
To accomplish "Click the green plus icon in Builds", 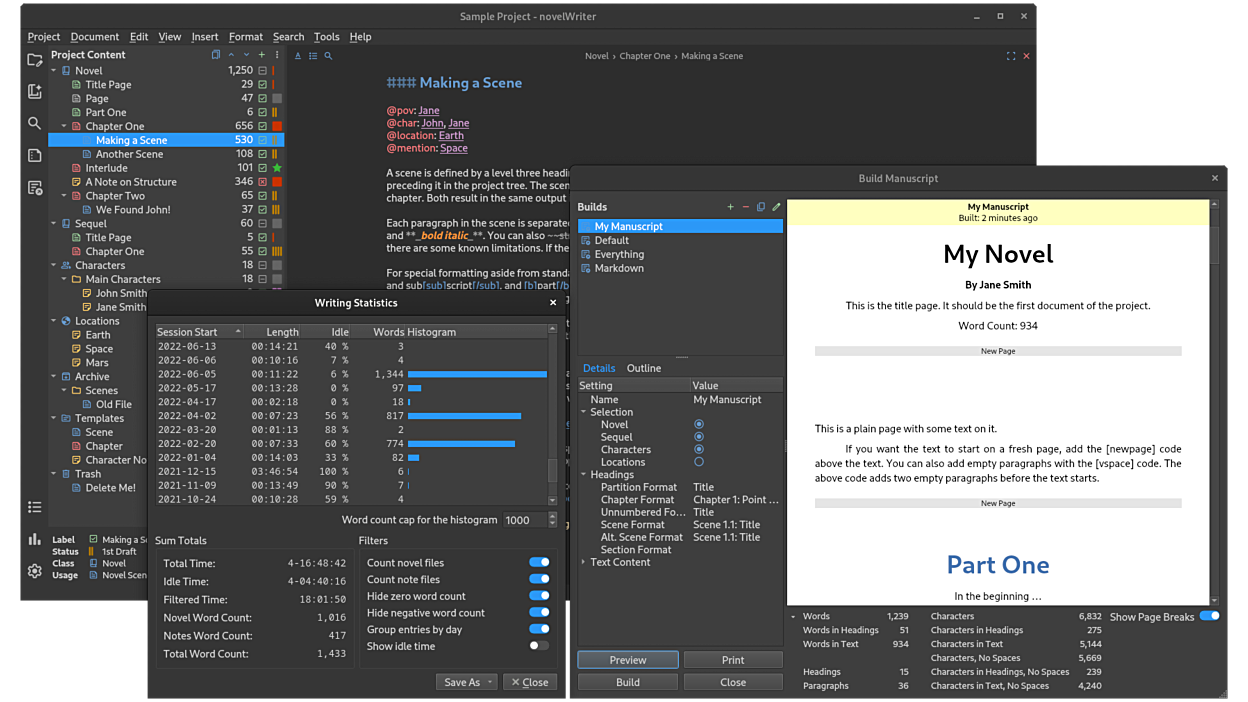I will point(730,207).
